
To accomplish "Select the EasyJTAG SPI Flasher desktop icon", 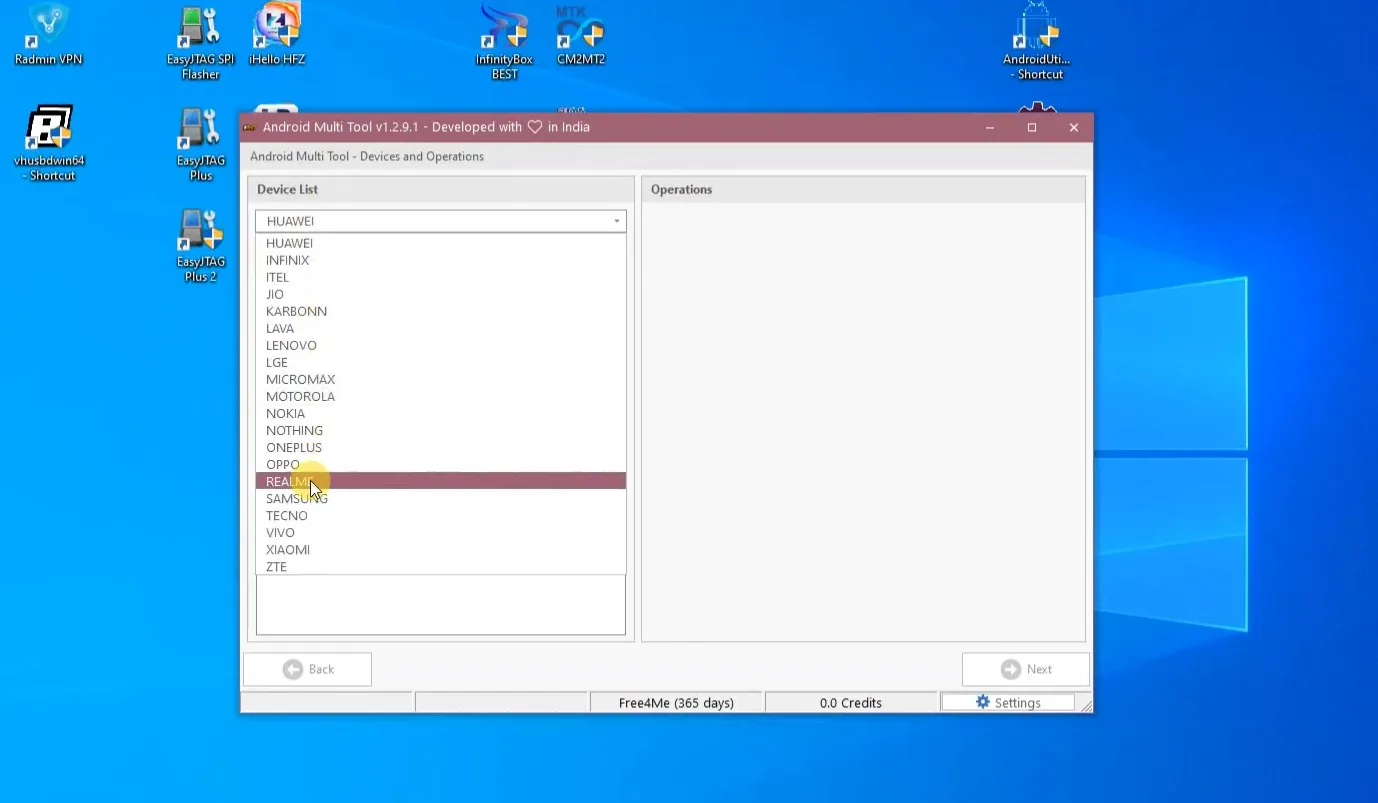I will click(x=200, y=43).
